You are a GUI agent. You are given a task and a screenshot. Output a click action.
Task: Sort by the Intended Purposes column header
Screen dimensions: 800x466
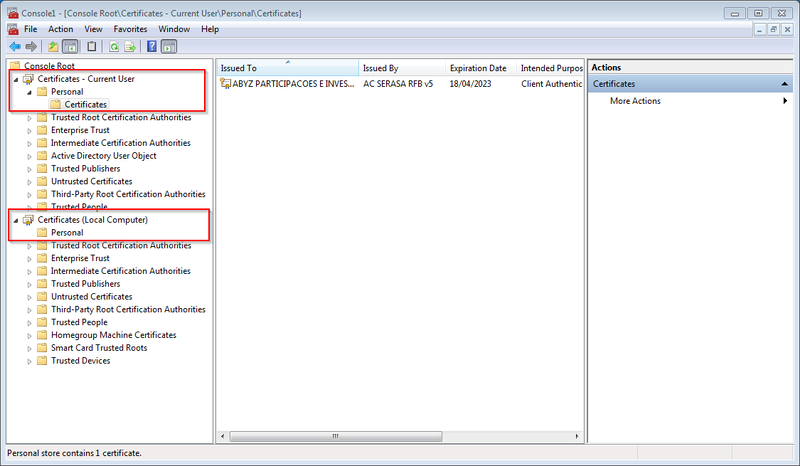551,68
